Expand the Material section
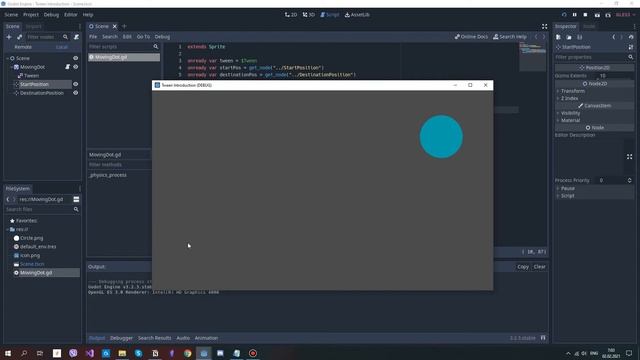Screen dimensions: 640x360 (570, 120)
